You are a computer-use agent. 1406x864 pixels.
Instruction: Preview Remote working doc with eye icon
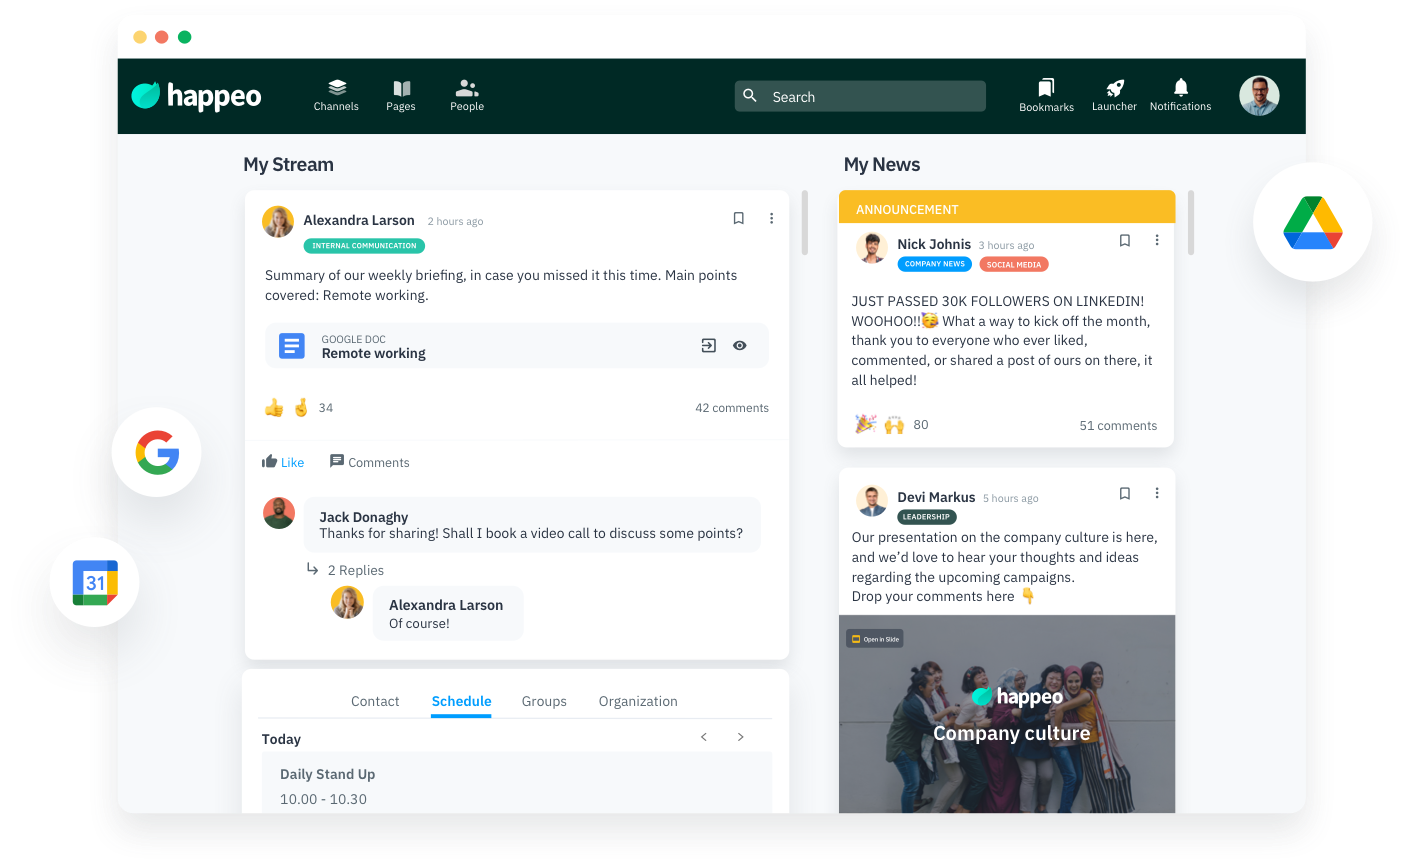tap(740, 346)
